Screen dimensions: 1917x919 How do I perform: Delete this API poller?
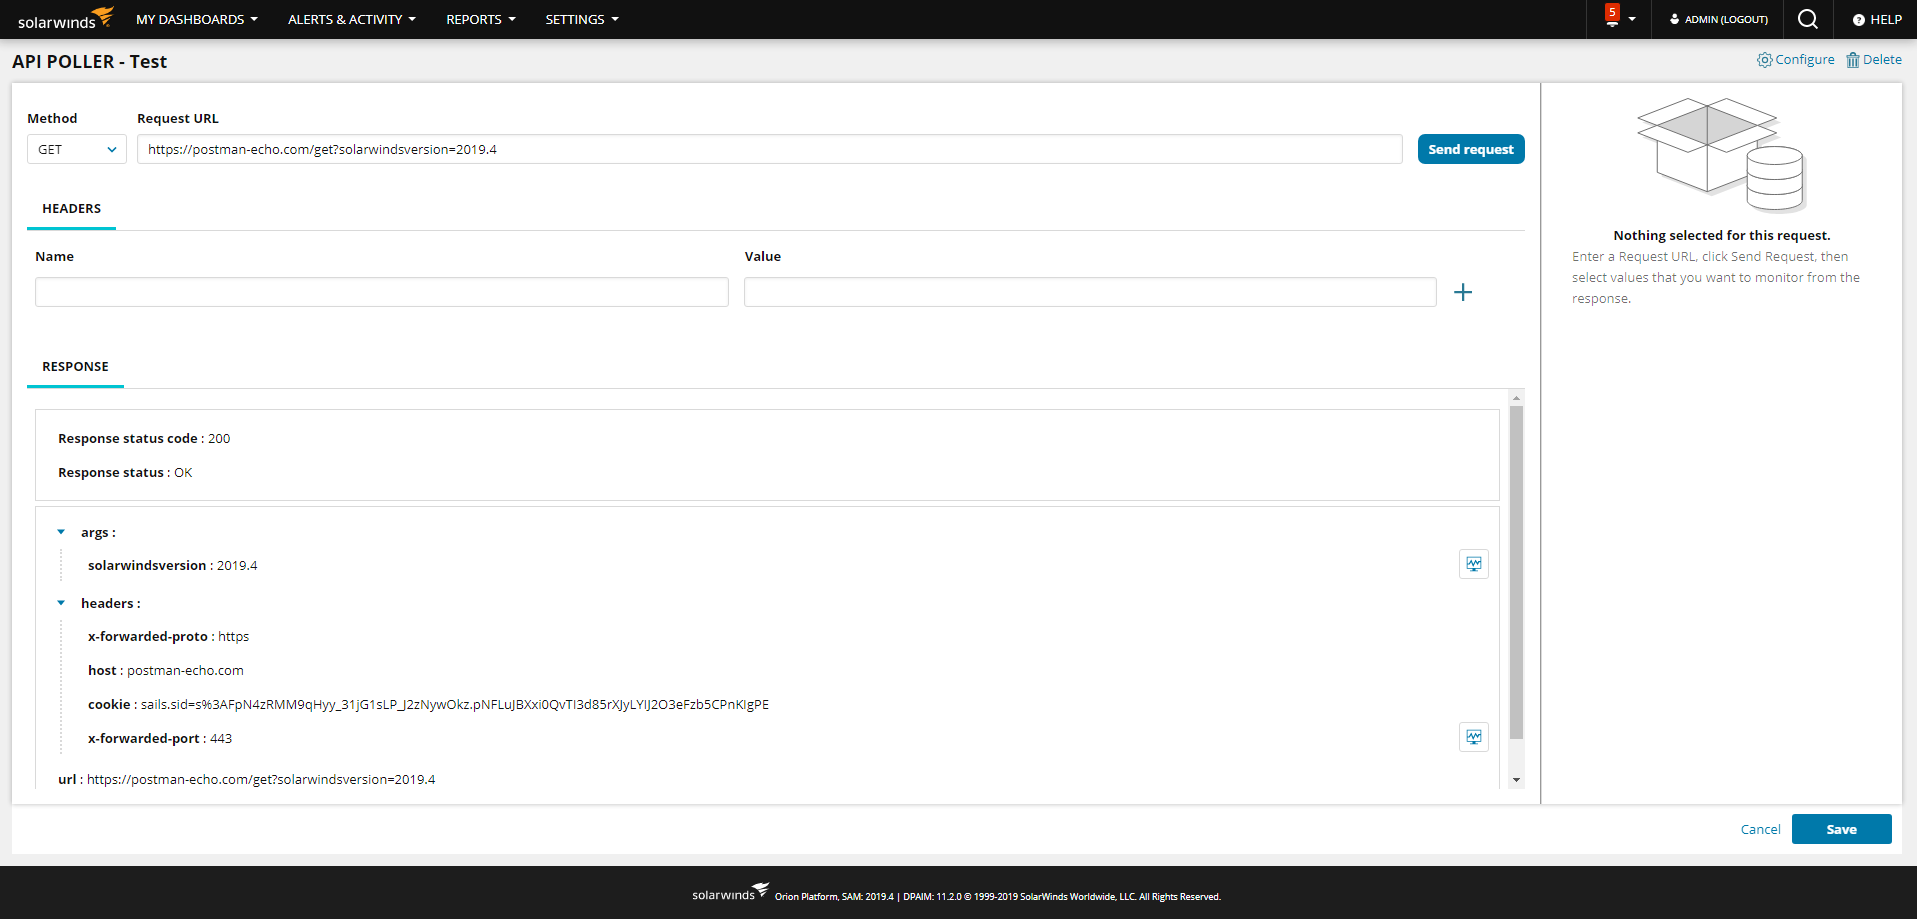tap(1874, 60)
